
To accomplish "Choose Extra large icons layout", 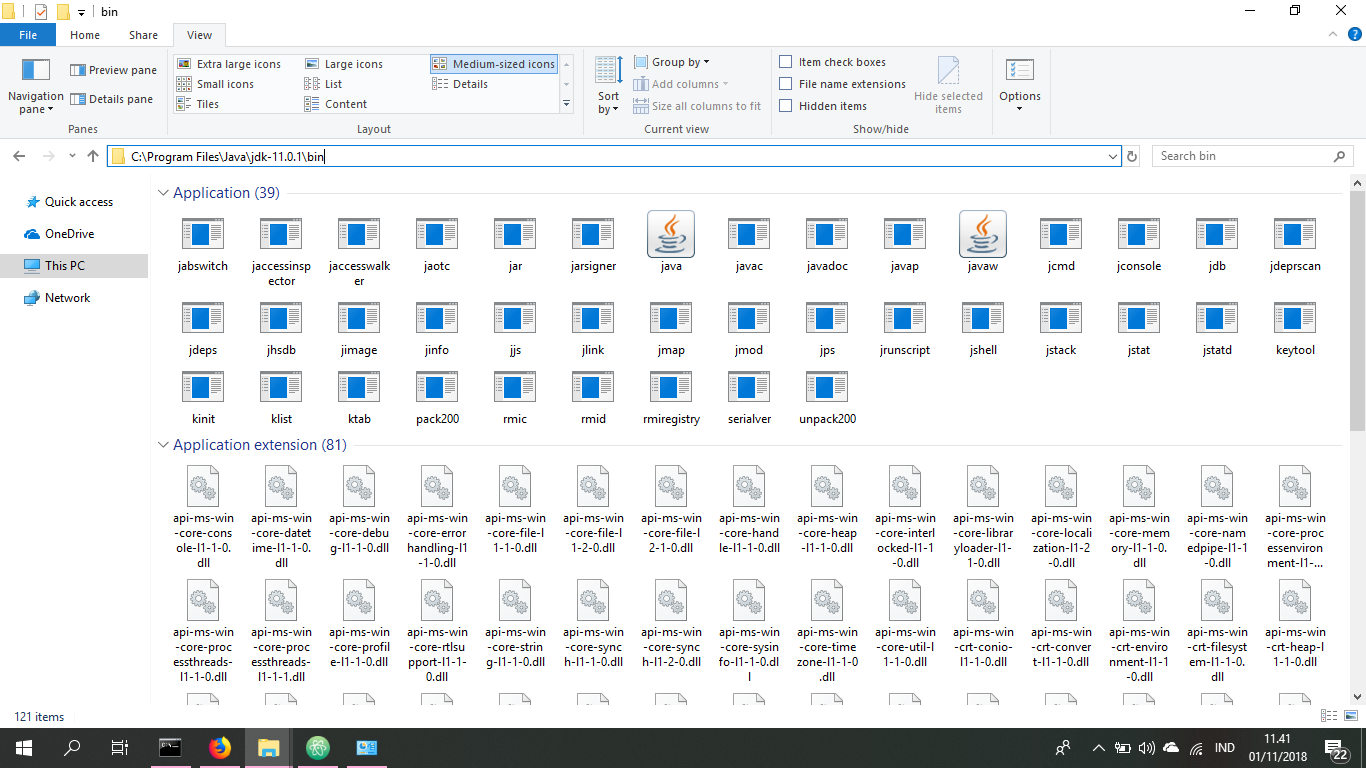I will pos(229,64).
